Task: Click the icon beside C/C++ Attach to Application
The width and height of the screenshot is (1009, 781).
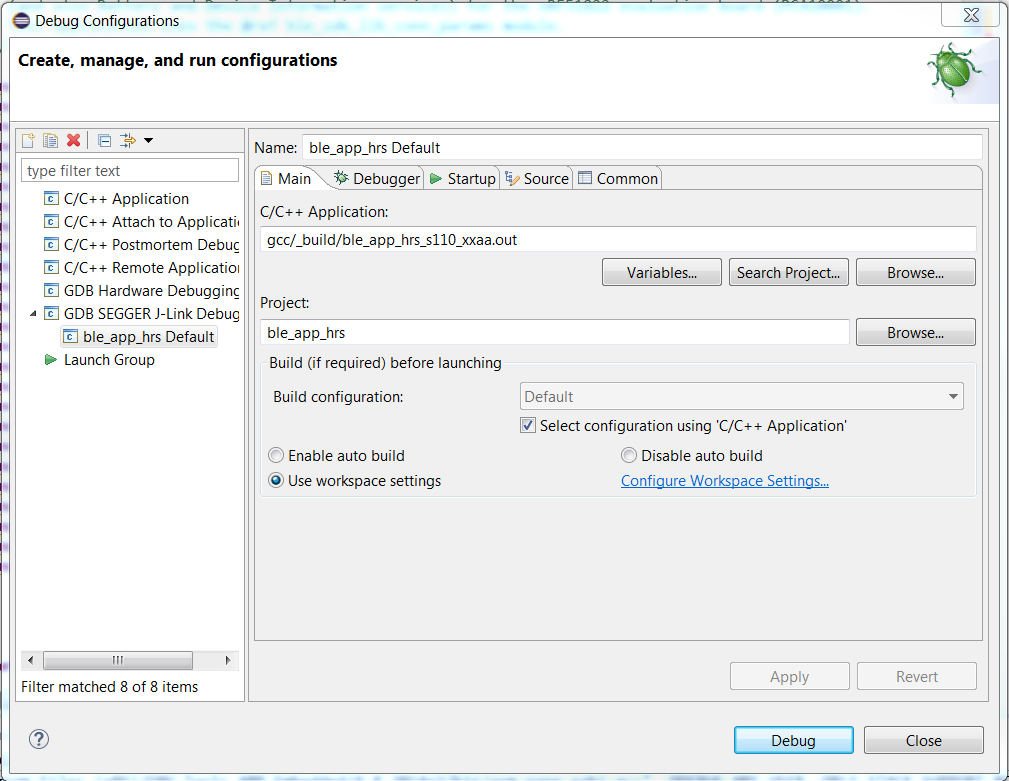Action: (x=51, y=221)
